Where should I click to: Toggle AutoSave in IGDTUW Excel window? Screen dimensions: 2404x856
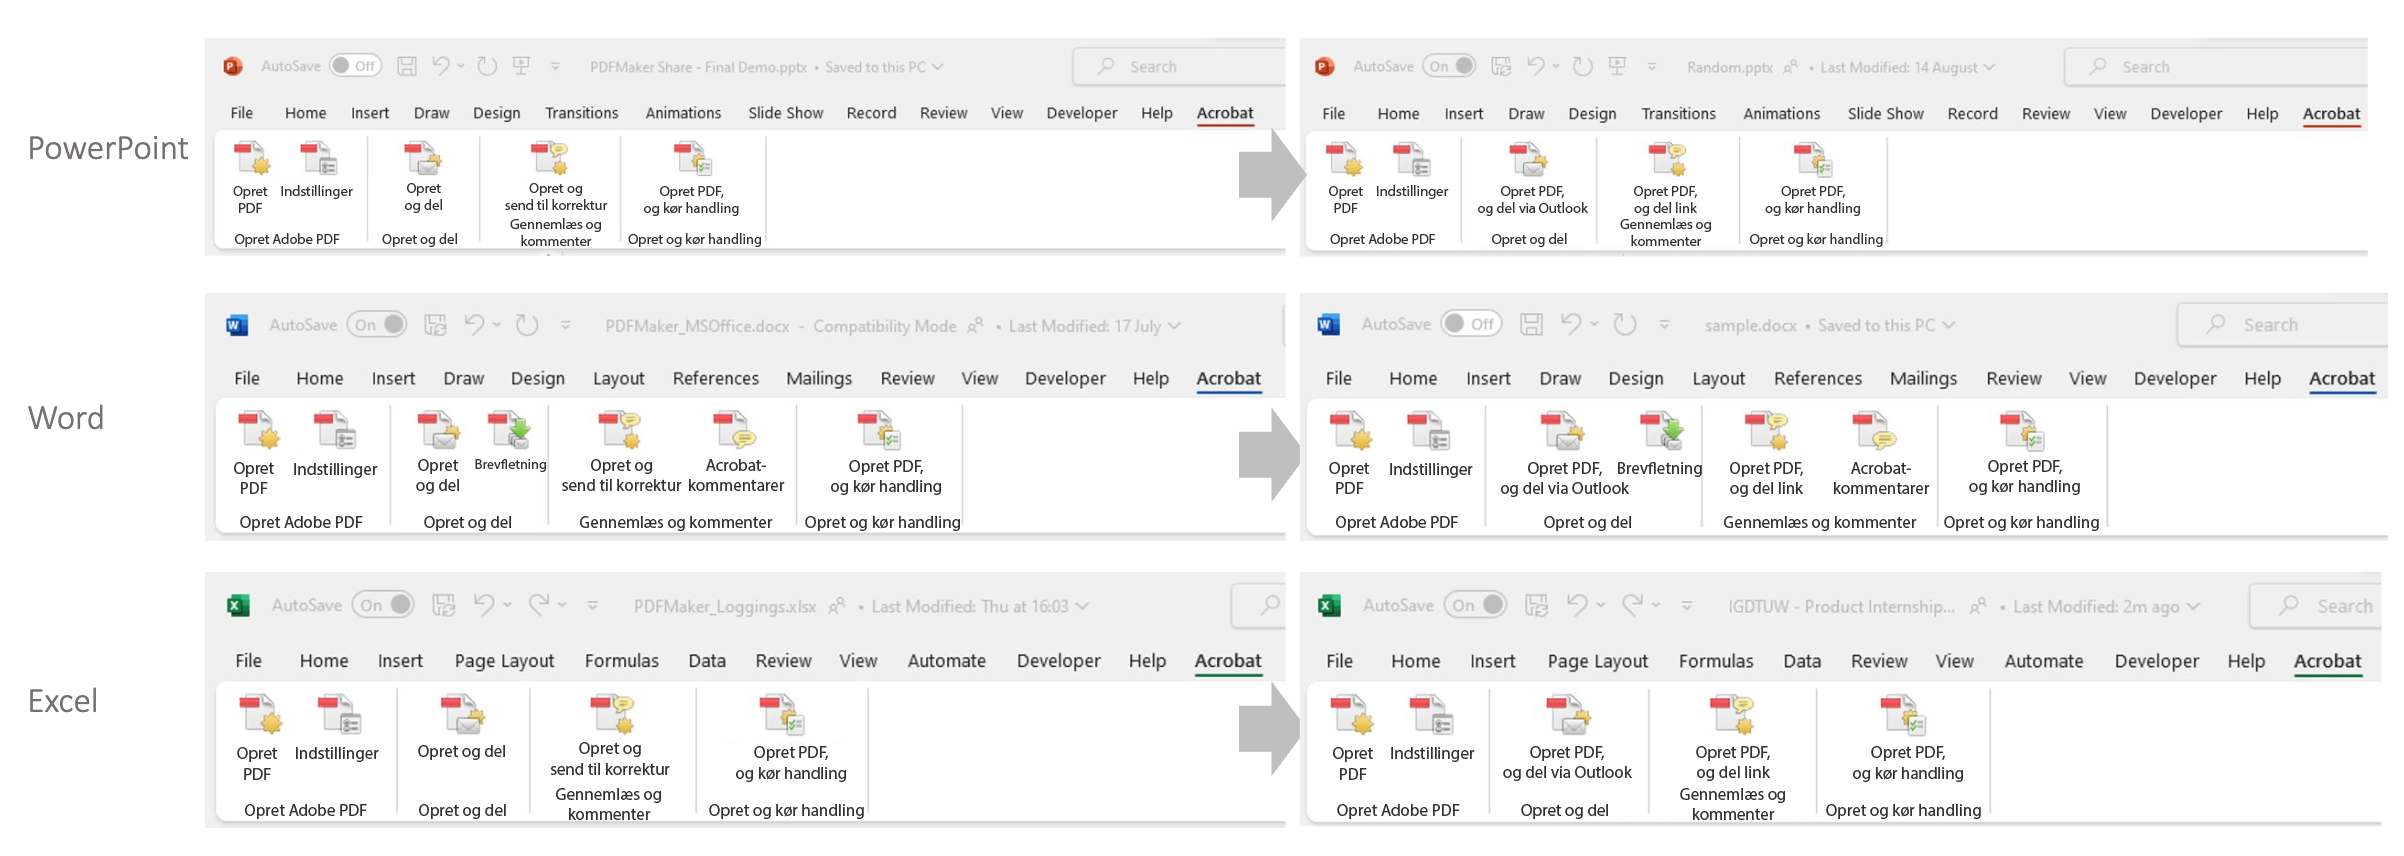[x=1475, y=605]
